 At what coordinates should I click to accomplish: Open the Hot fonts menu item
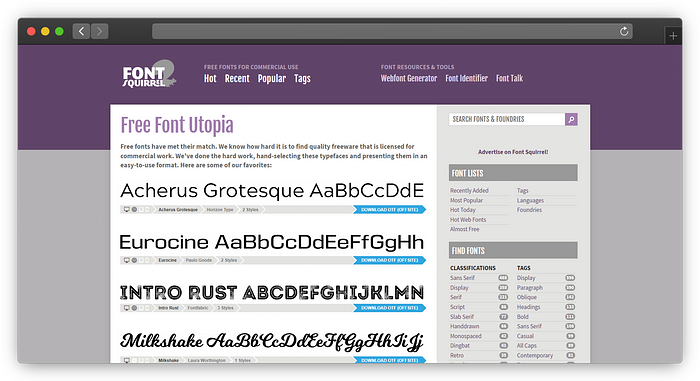(210, 79)
